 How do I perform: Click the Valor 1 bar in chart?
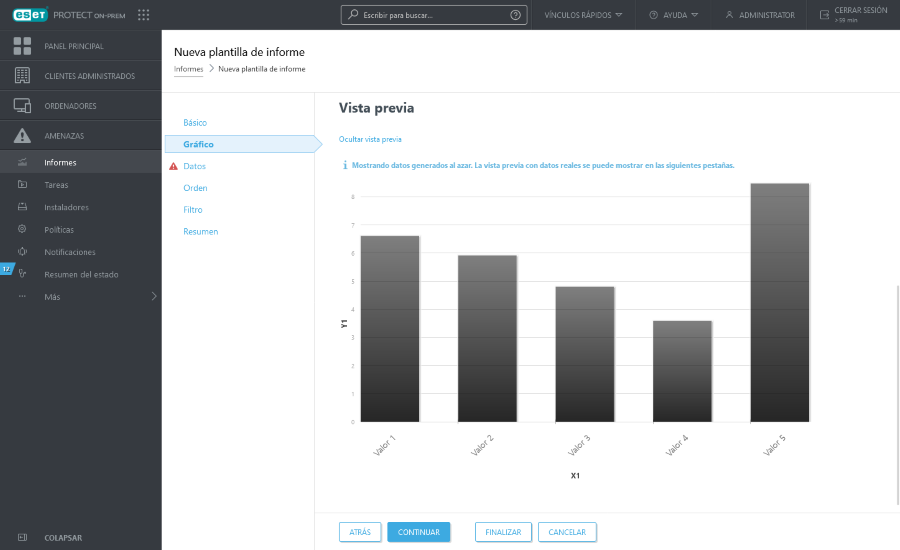(390, 329)
